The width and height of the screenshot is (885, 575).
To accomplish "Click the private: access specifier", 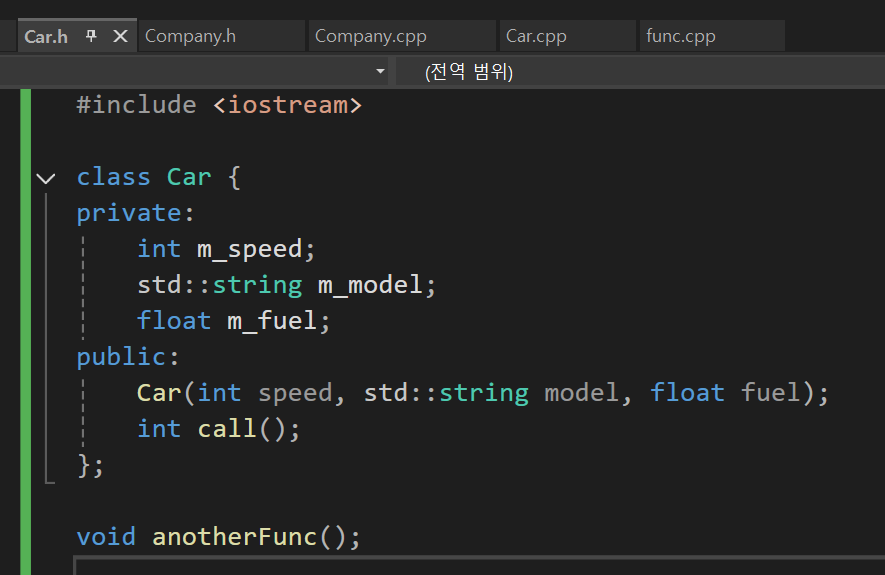I will [x=135, y=213].
